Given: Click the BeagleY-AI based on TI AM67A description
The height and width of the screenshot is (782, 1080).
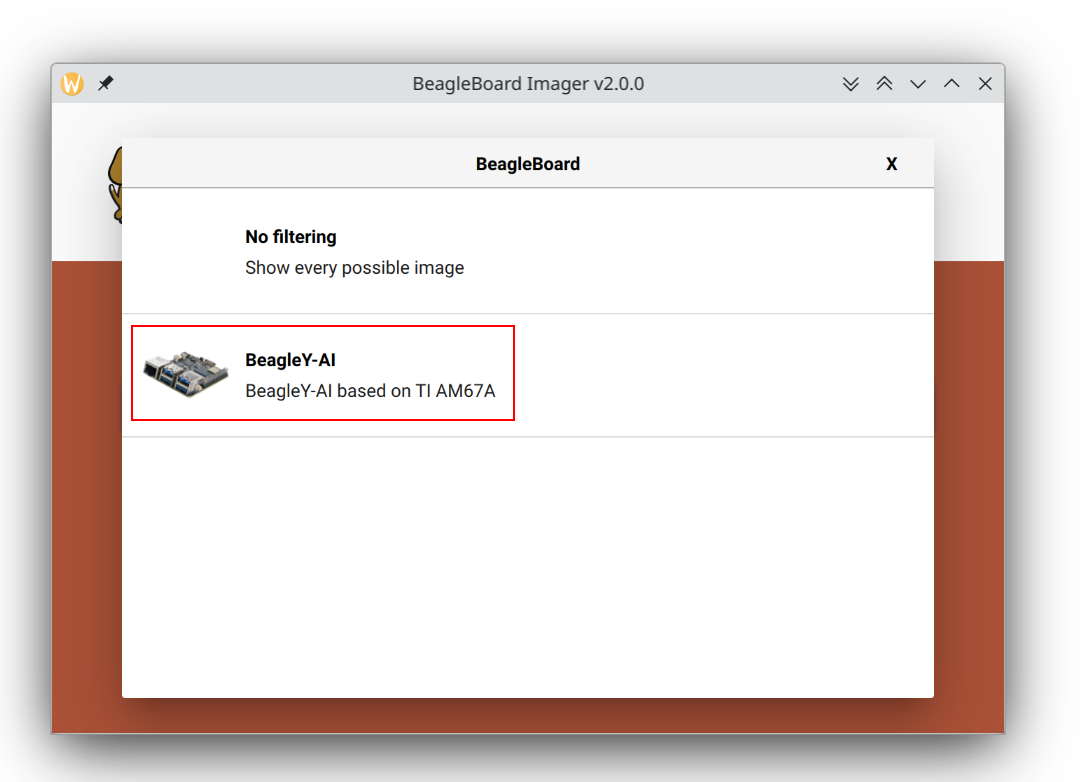Looking at the screenshot, I should click(370, 390).
